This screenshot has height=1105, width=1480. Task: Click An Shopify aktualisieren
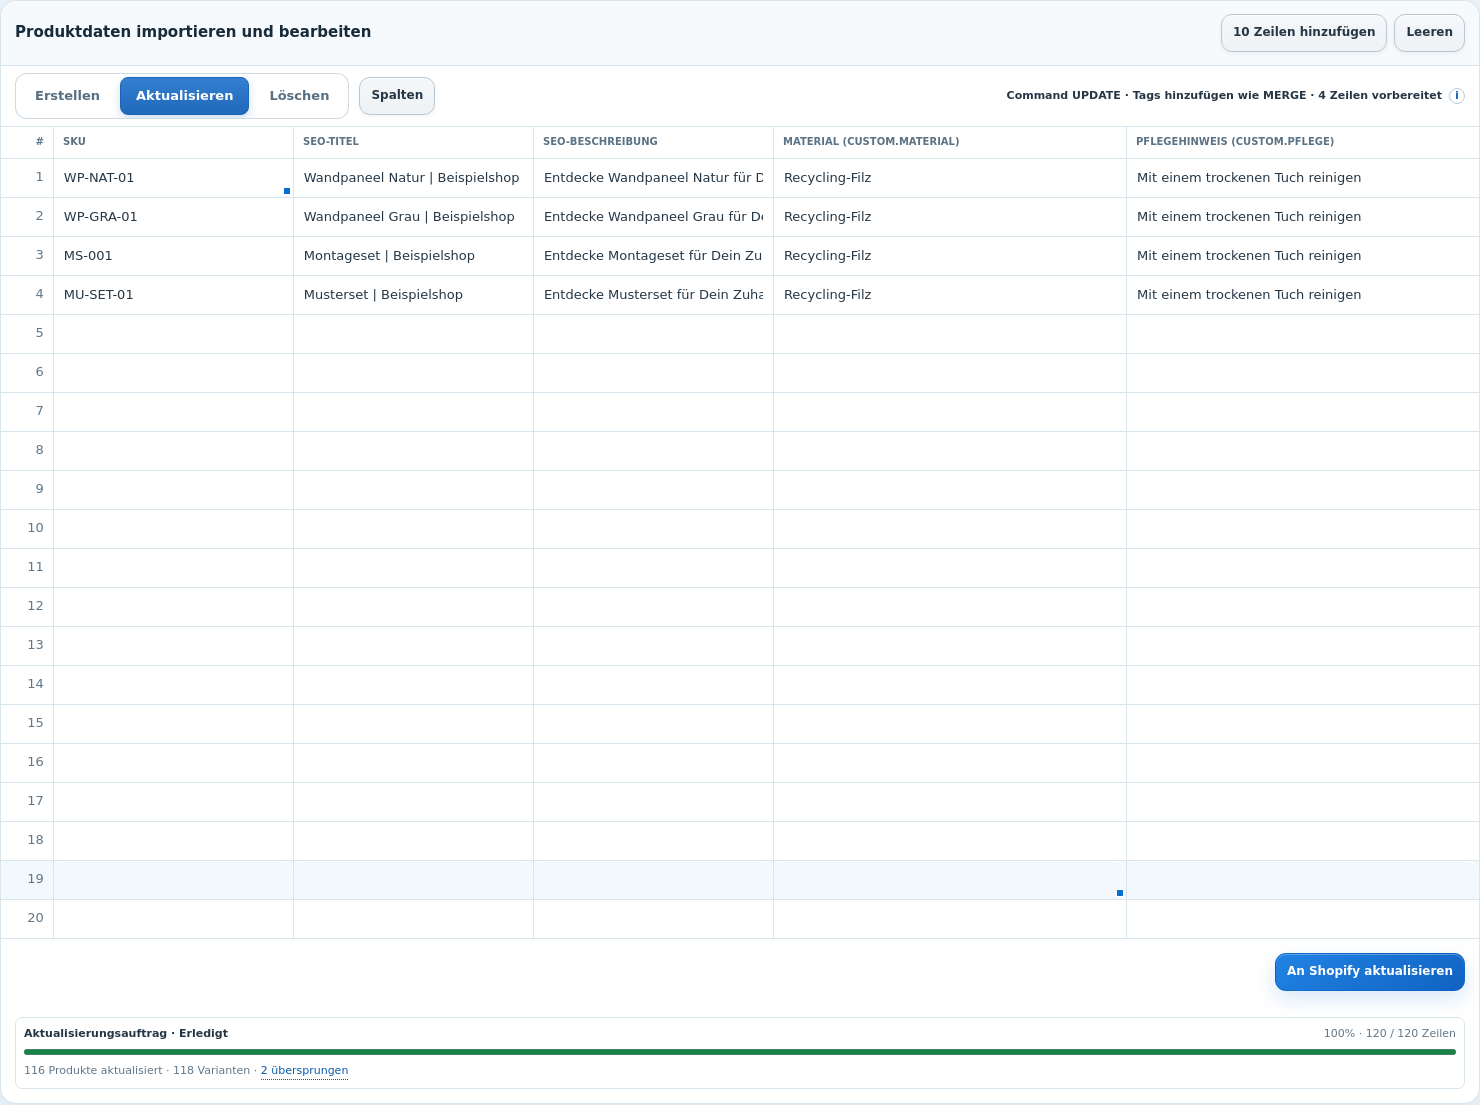point(1370,972)
